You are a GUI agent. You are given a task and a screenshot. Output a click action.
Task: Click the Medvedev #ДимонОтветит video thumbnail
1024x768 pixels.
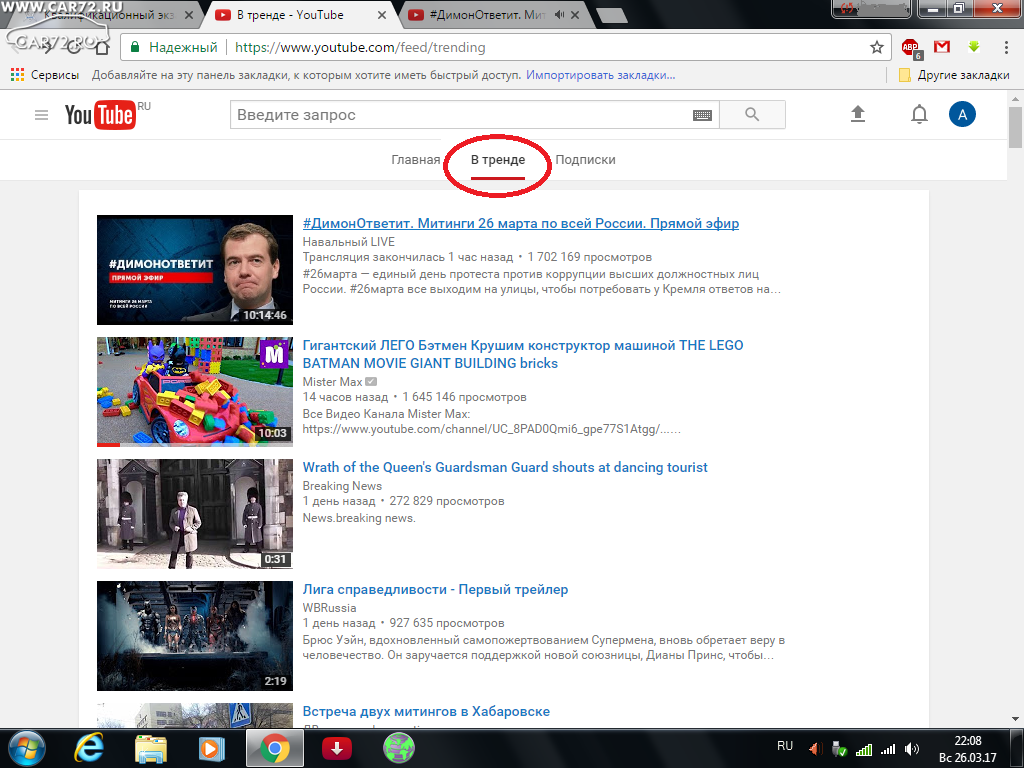(195, 270)
